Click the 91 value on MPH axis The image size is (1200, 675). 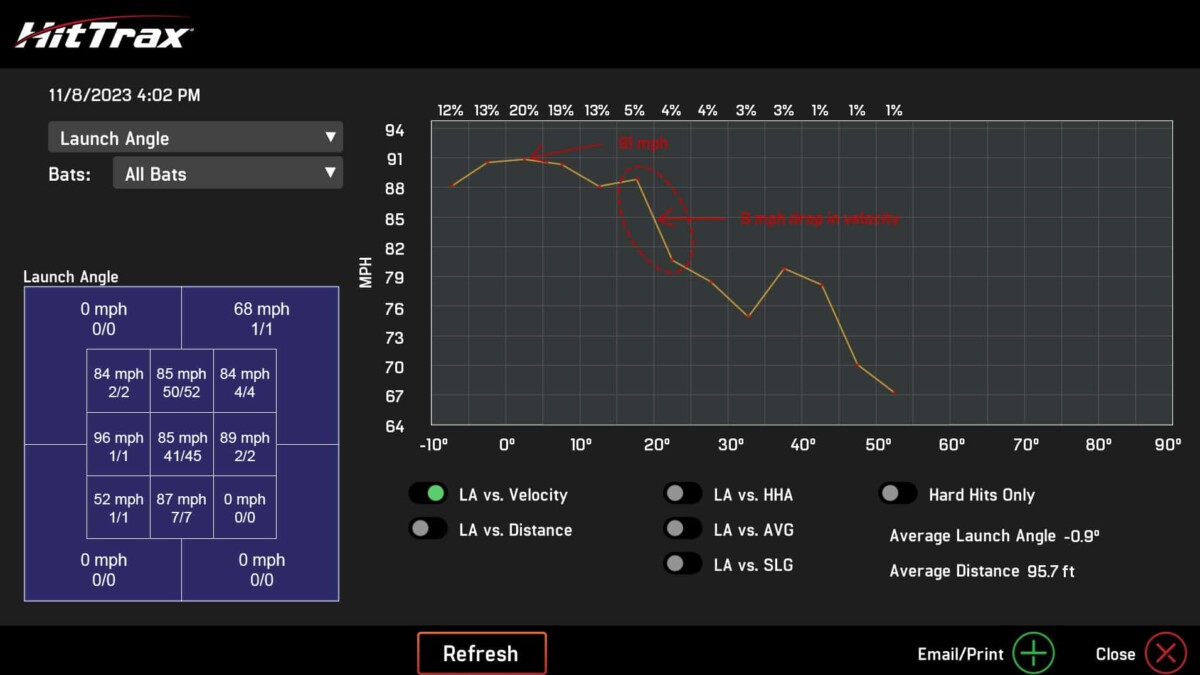395,159
